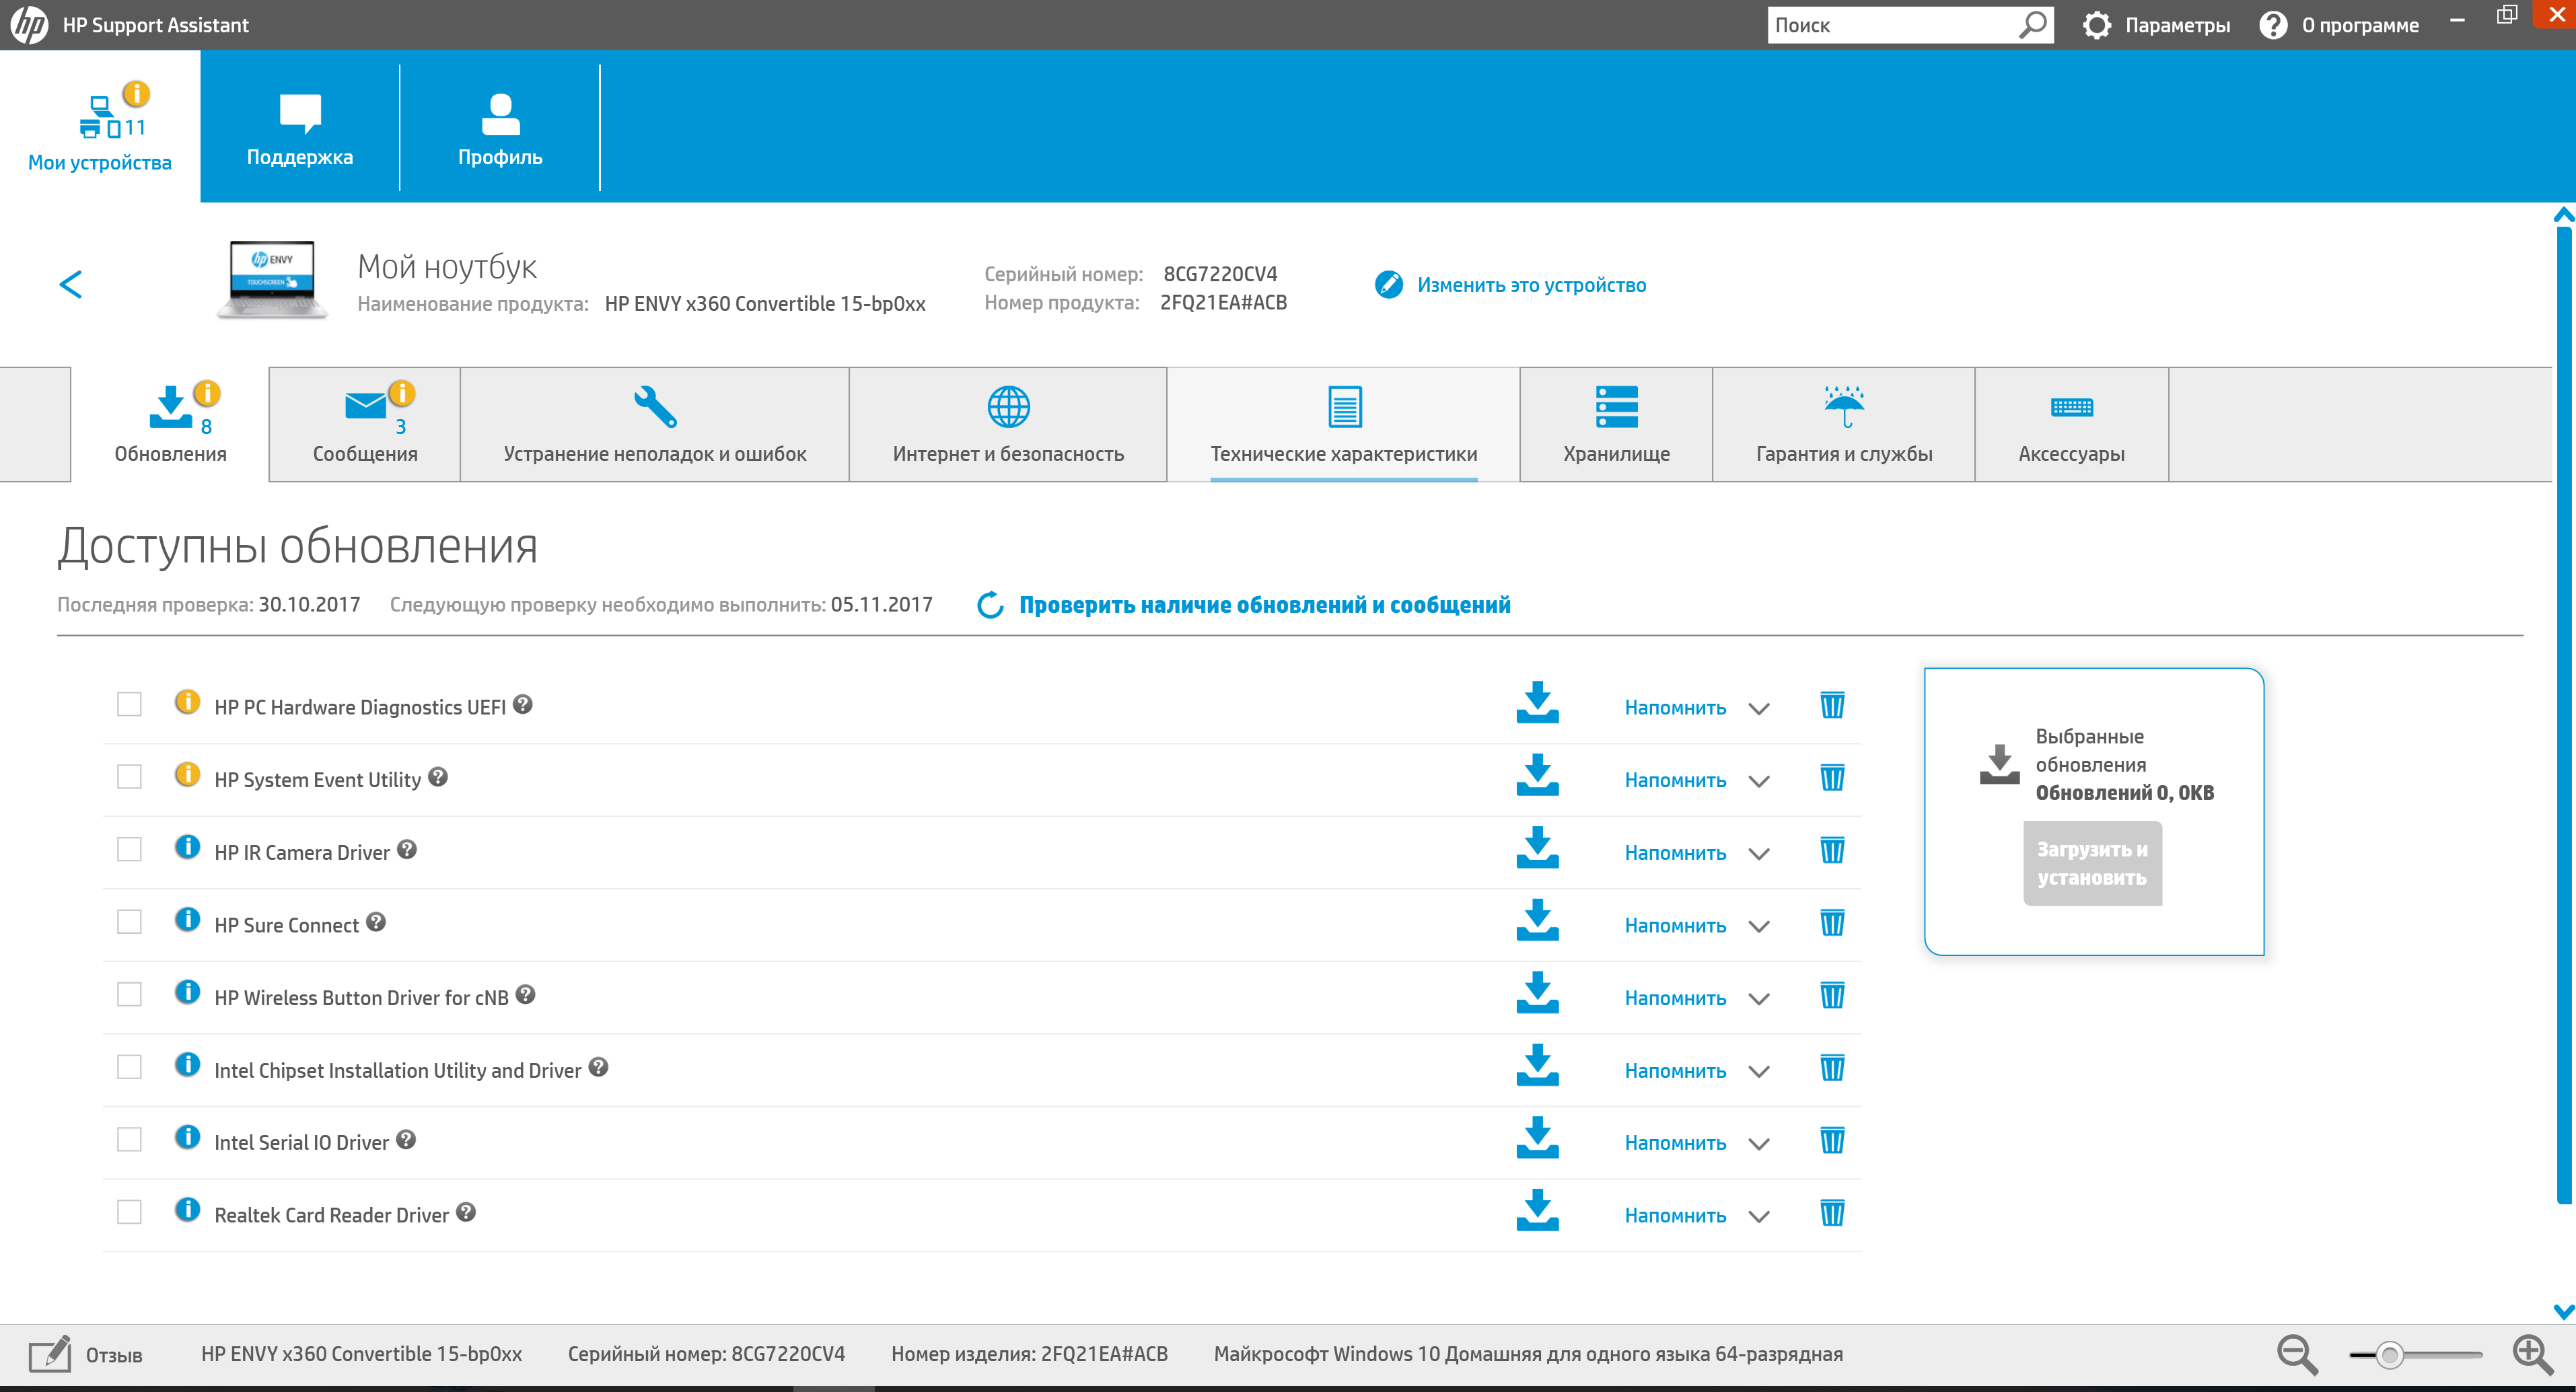Expand Напомнить chevron for Intel Chipset Installation Utility
This screenshot has height=1392, width=2576.
pyautogui.click(x=1759, y=1072)
